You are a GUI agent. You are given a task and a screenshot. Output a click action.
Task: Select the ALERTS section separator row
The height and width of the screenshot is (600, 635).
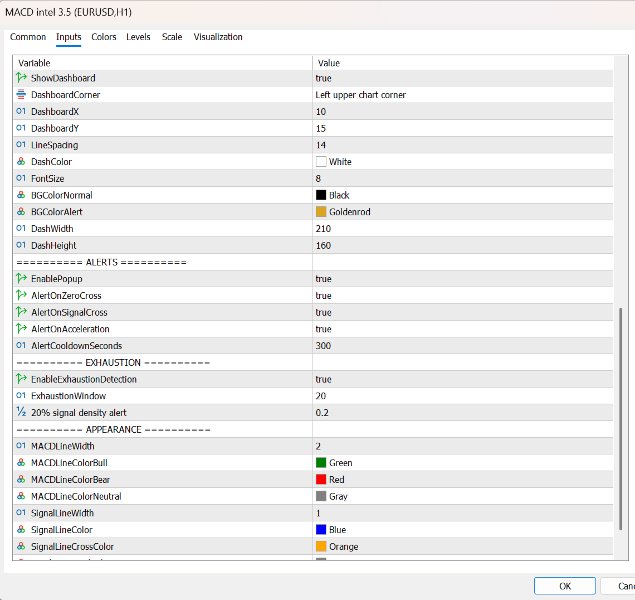coord(313,262)
